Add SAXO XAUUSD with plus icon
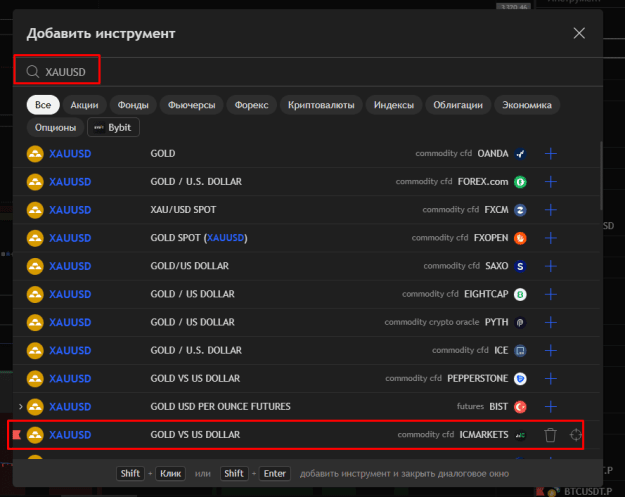The image size is (625, 497). pyautogui.click(x=550, y=266)
